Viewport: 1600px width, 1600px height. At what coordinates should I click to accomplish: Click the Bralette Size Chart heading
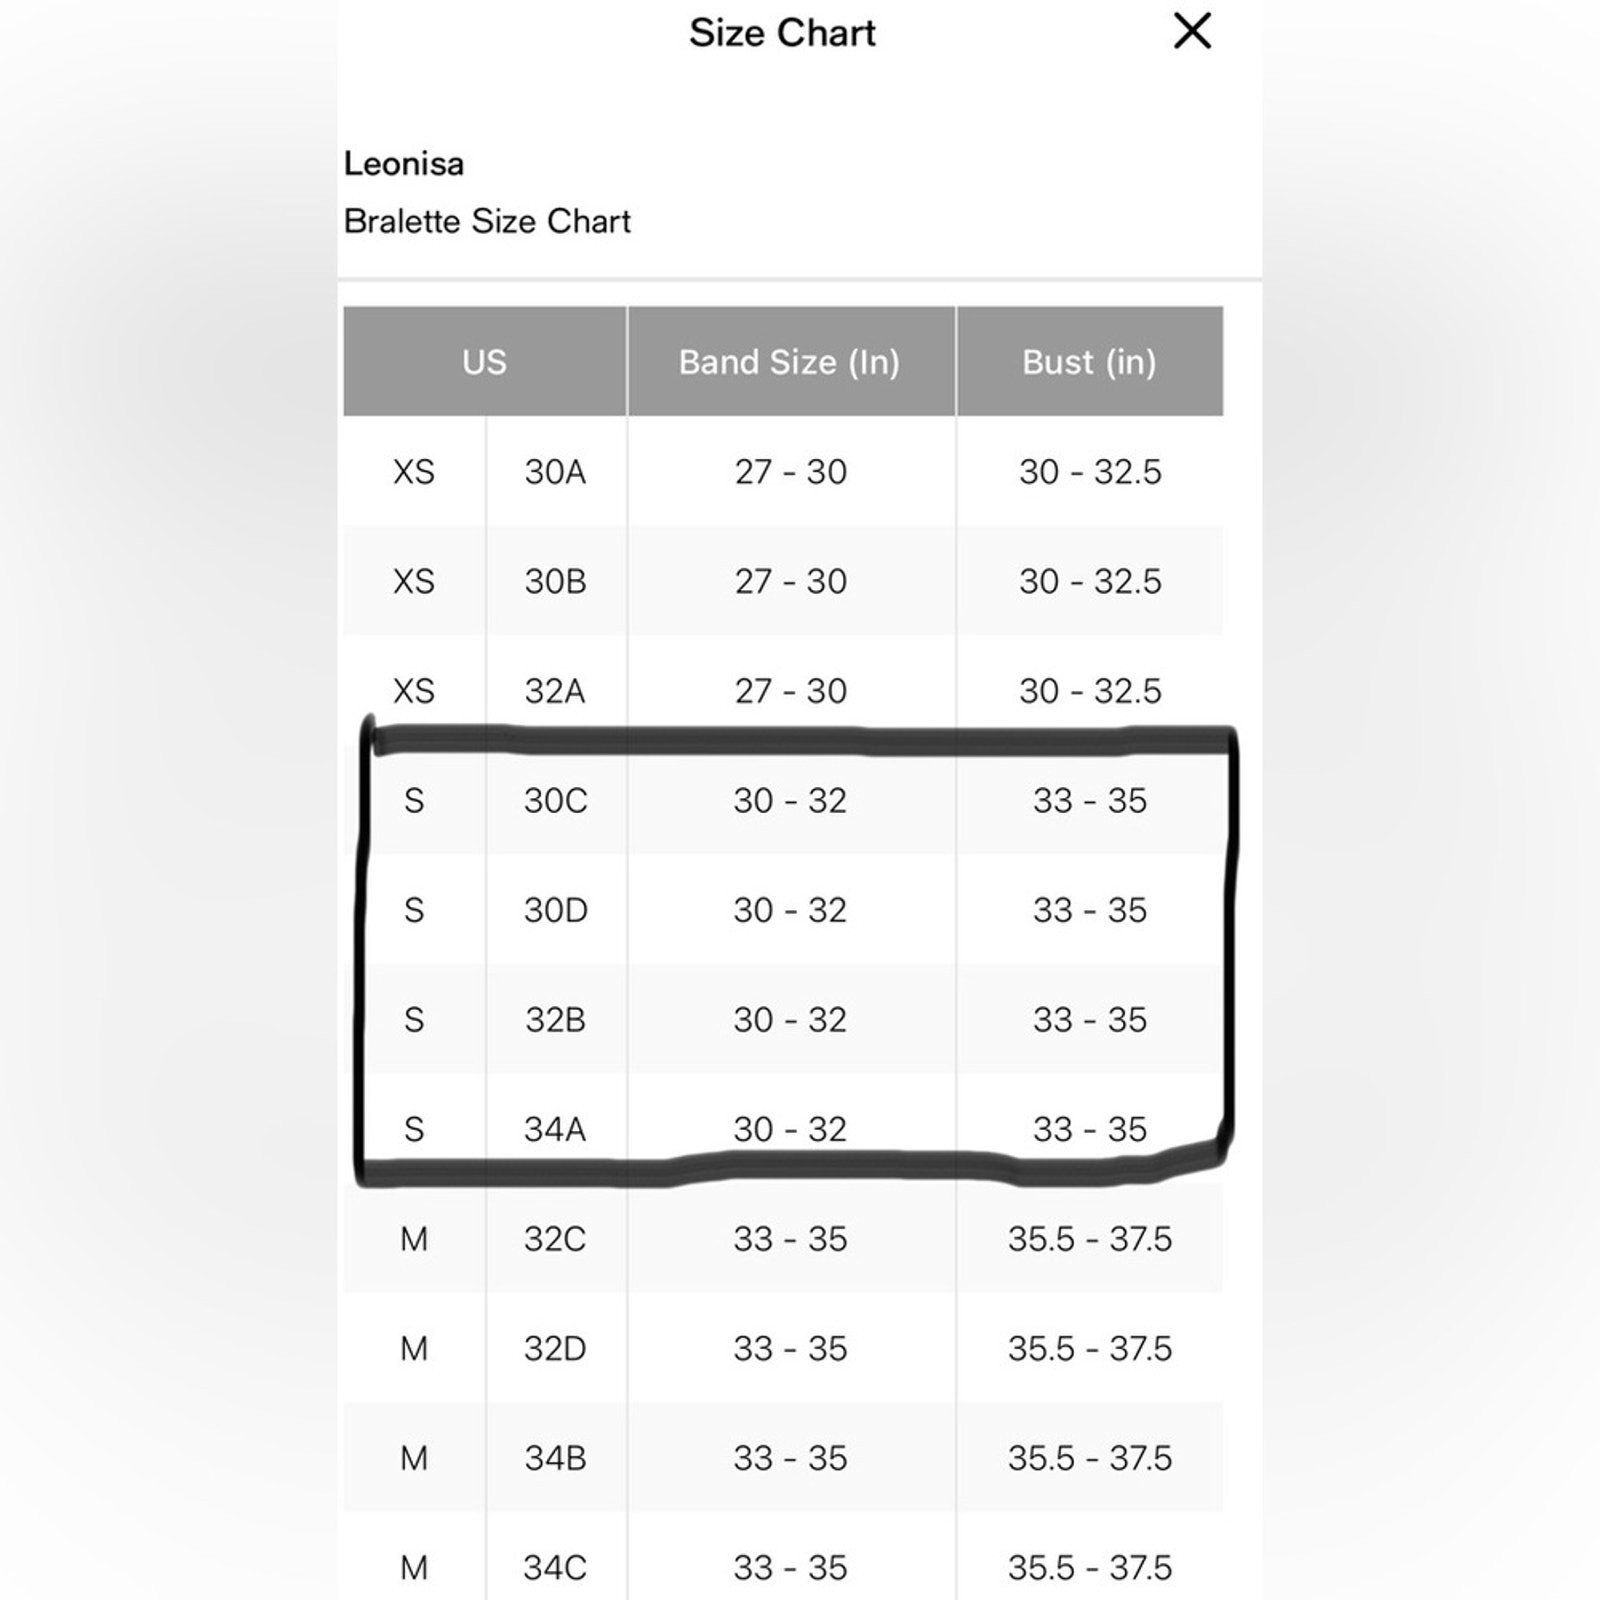(x=487, y=221)
